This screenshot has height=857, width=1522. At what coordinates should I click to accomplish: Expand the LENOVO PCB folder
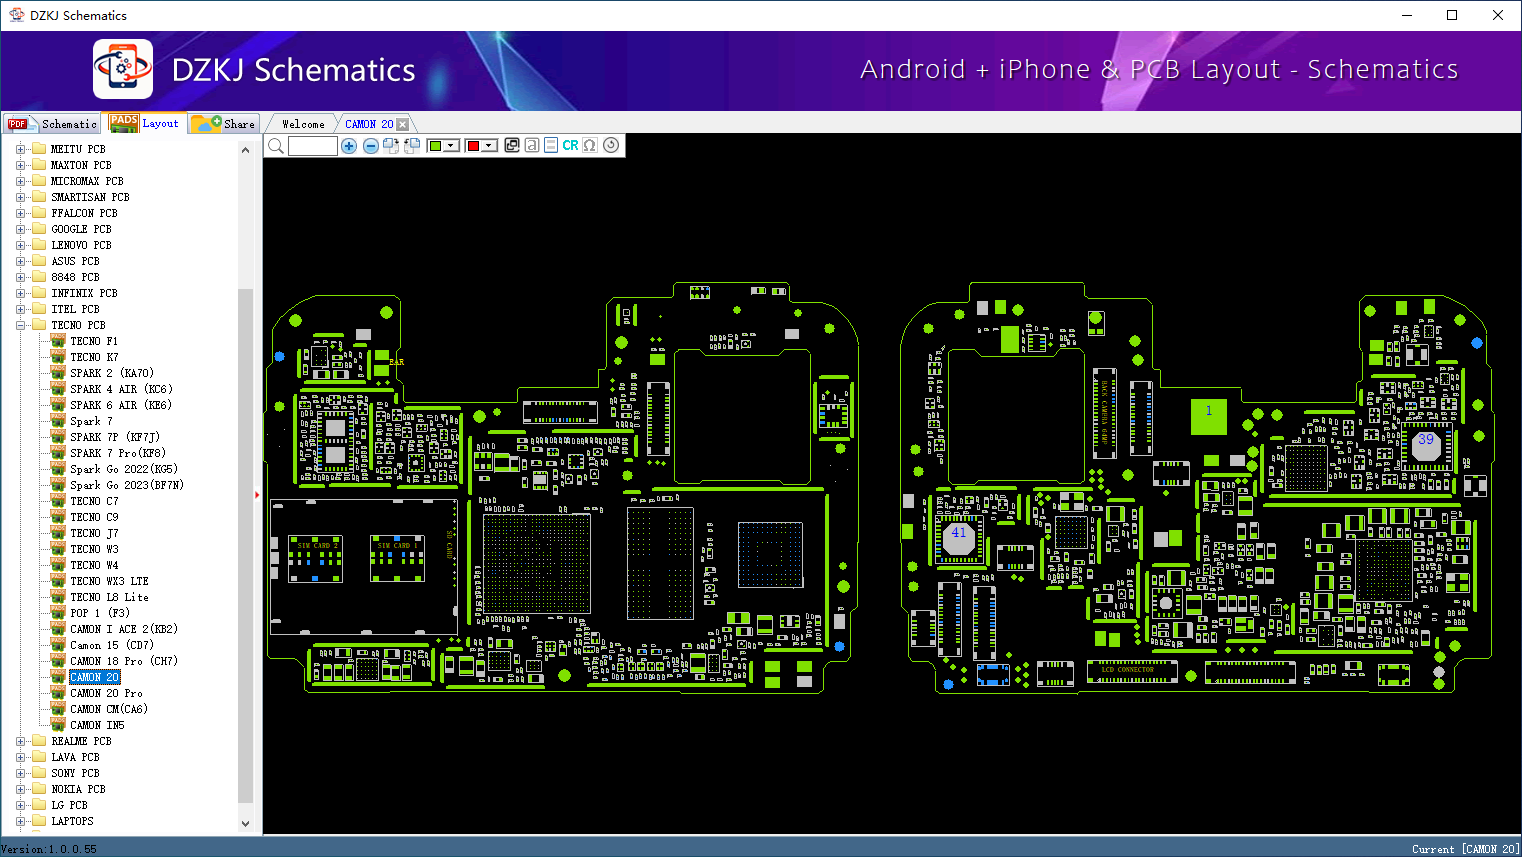[20, 245]
